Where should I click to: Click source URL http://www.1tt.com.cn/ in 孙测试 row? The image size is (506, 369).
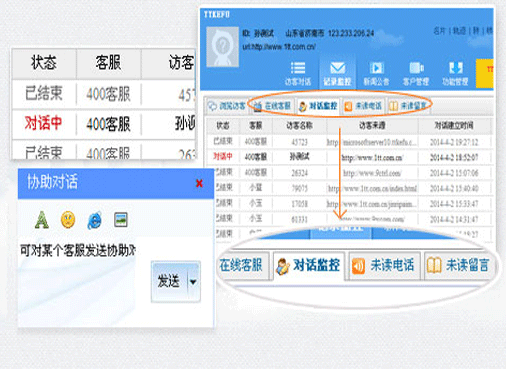tap(372, 158)
